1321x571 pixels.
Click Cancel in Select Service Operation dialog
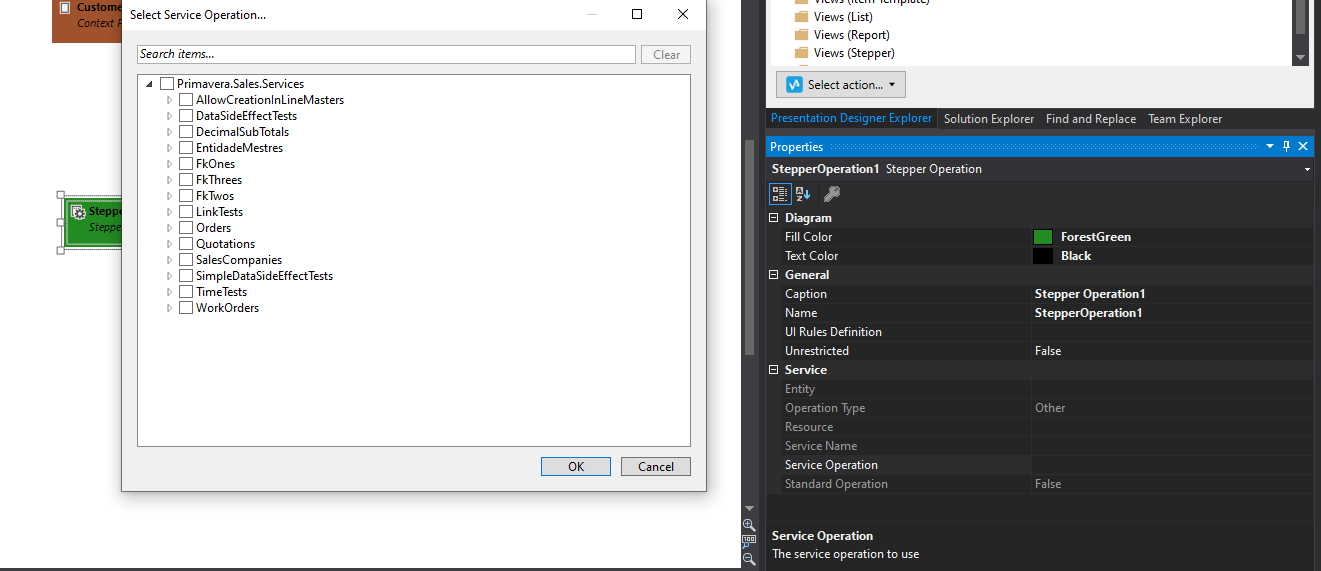[x=656, y=467]
